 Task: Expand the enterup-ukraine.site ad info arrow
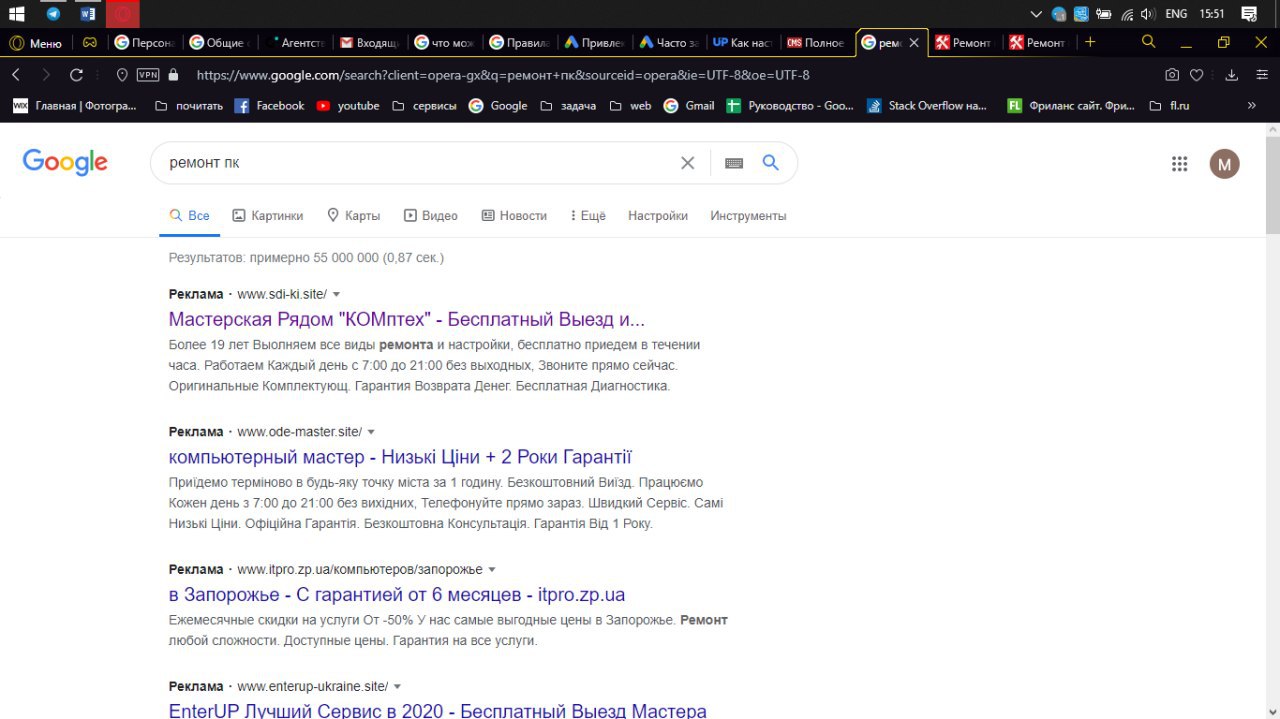tap(397, 687)
